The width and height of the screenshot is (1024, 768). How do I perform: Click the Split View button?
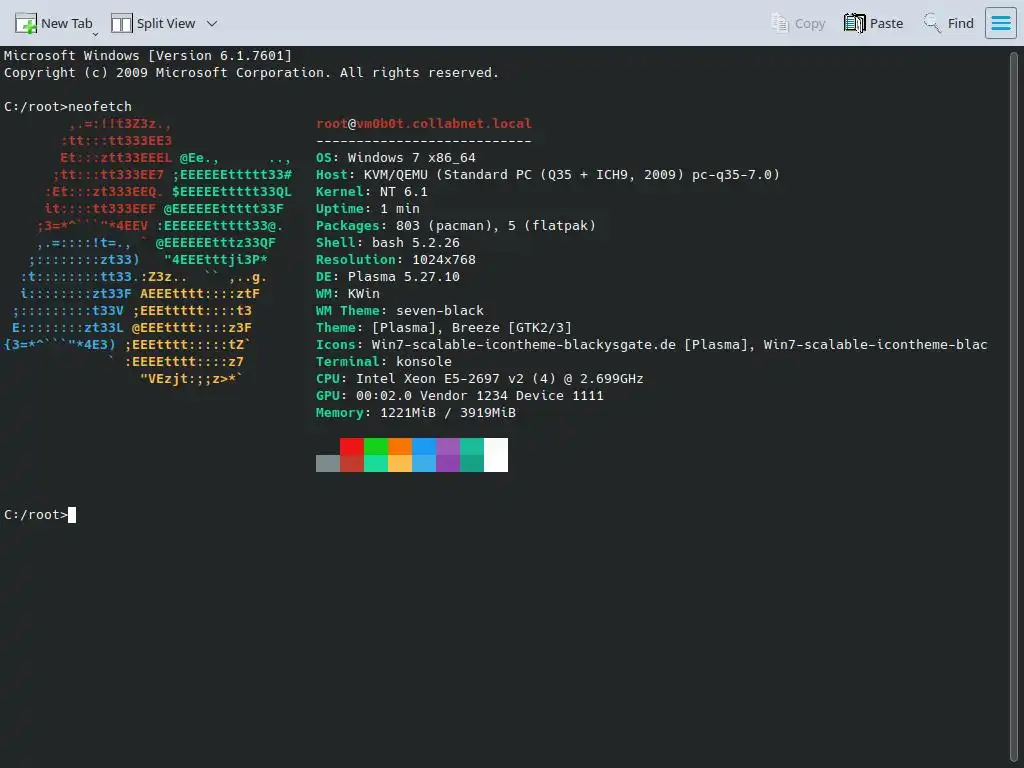point(153,24)
